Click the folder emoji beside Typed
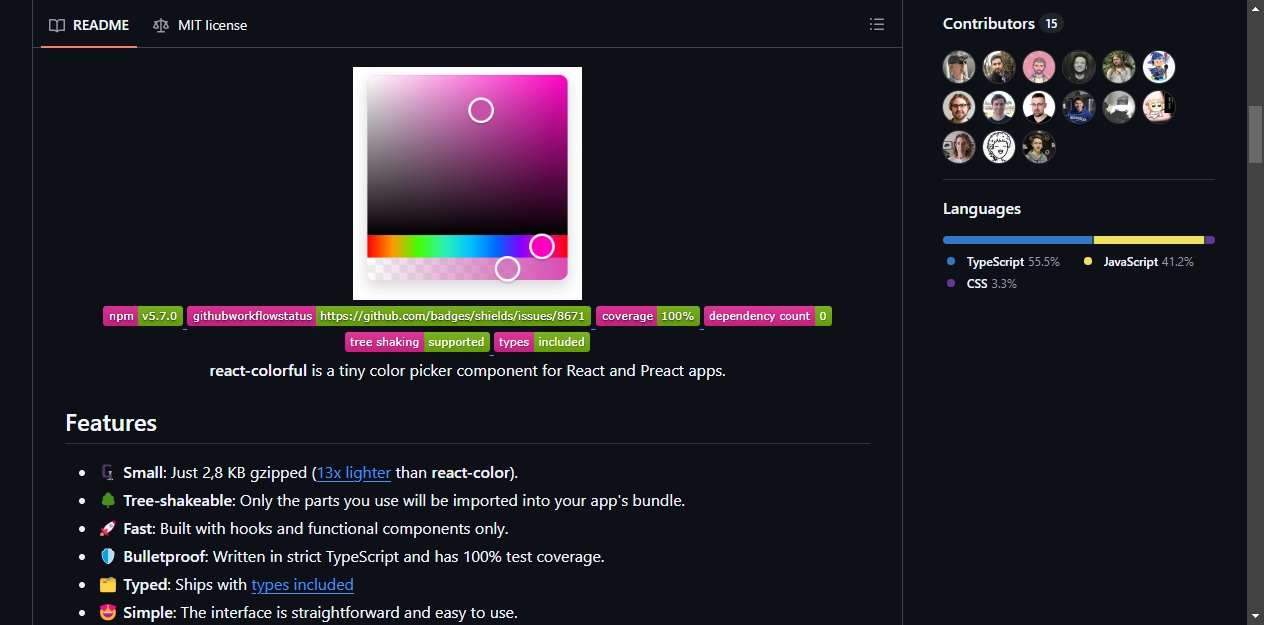The width and height of the screenshot is (1264, 625). tap(108, 584)
